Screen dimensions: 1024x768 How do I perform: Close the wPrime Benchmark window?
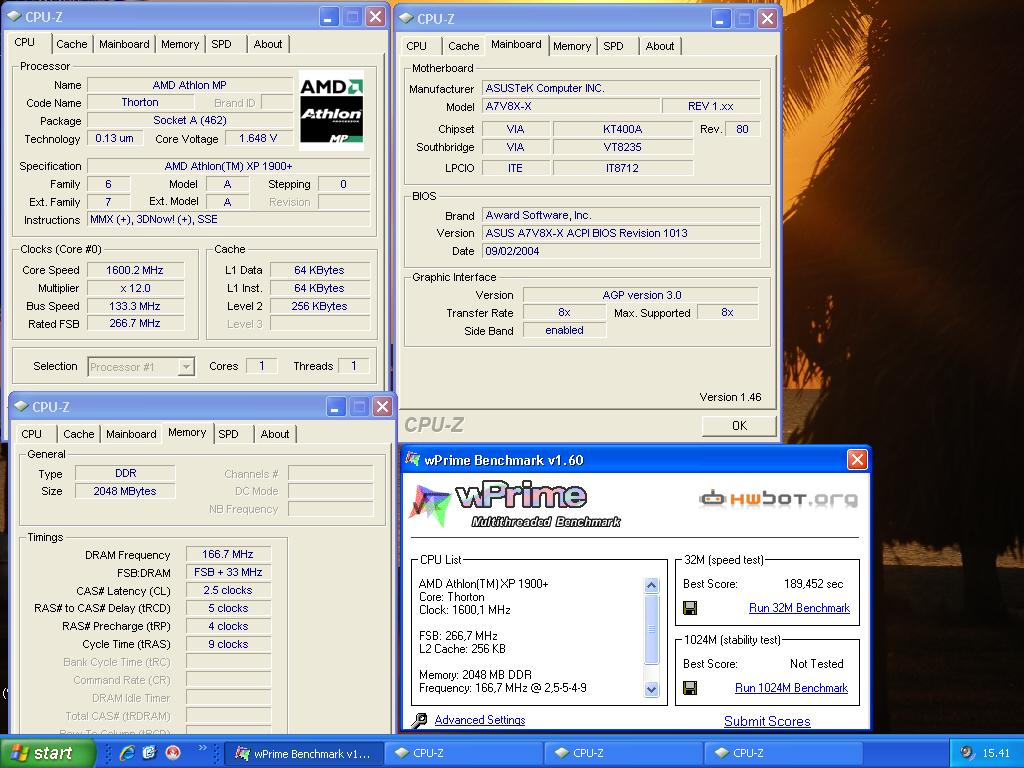coord(857,460)
